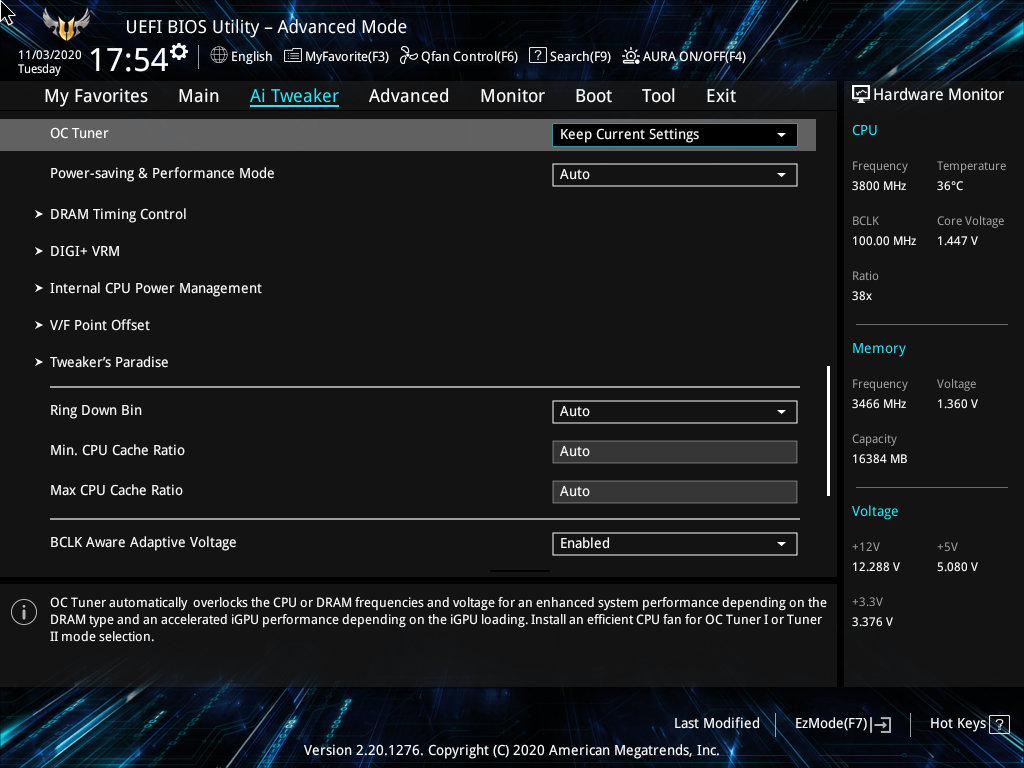Screen dimensions: 1024x768
Task: Click the Max CPU Cache Ratio field
Action: point(675,491)
